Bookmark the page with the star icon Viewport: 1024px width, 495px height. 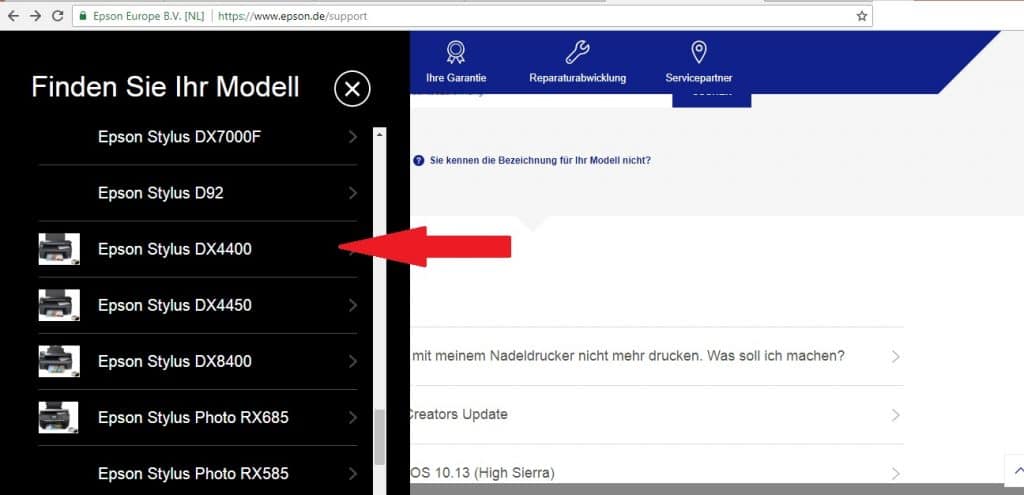(861, 16)
